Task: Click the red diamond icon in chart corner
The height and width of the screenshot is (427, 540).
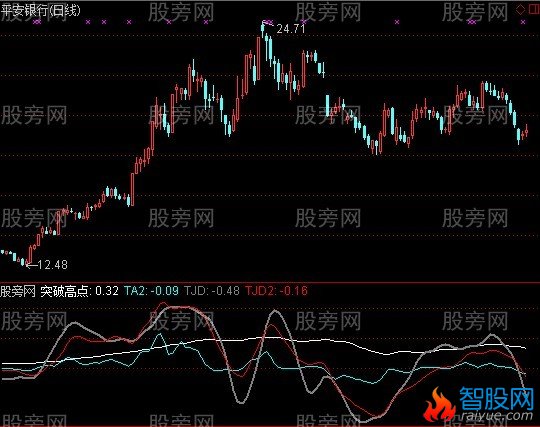Action: [x=520, y=9]
